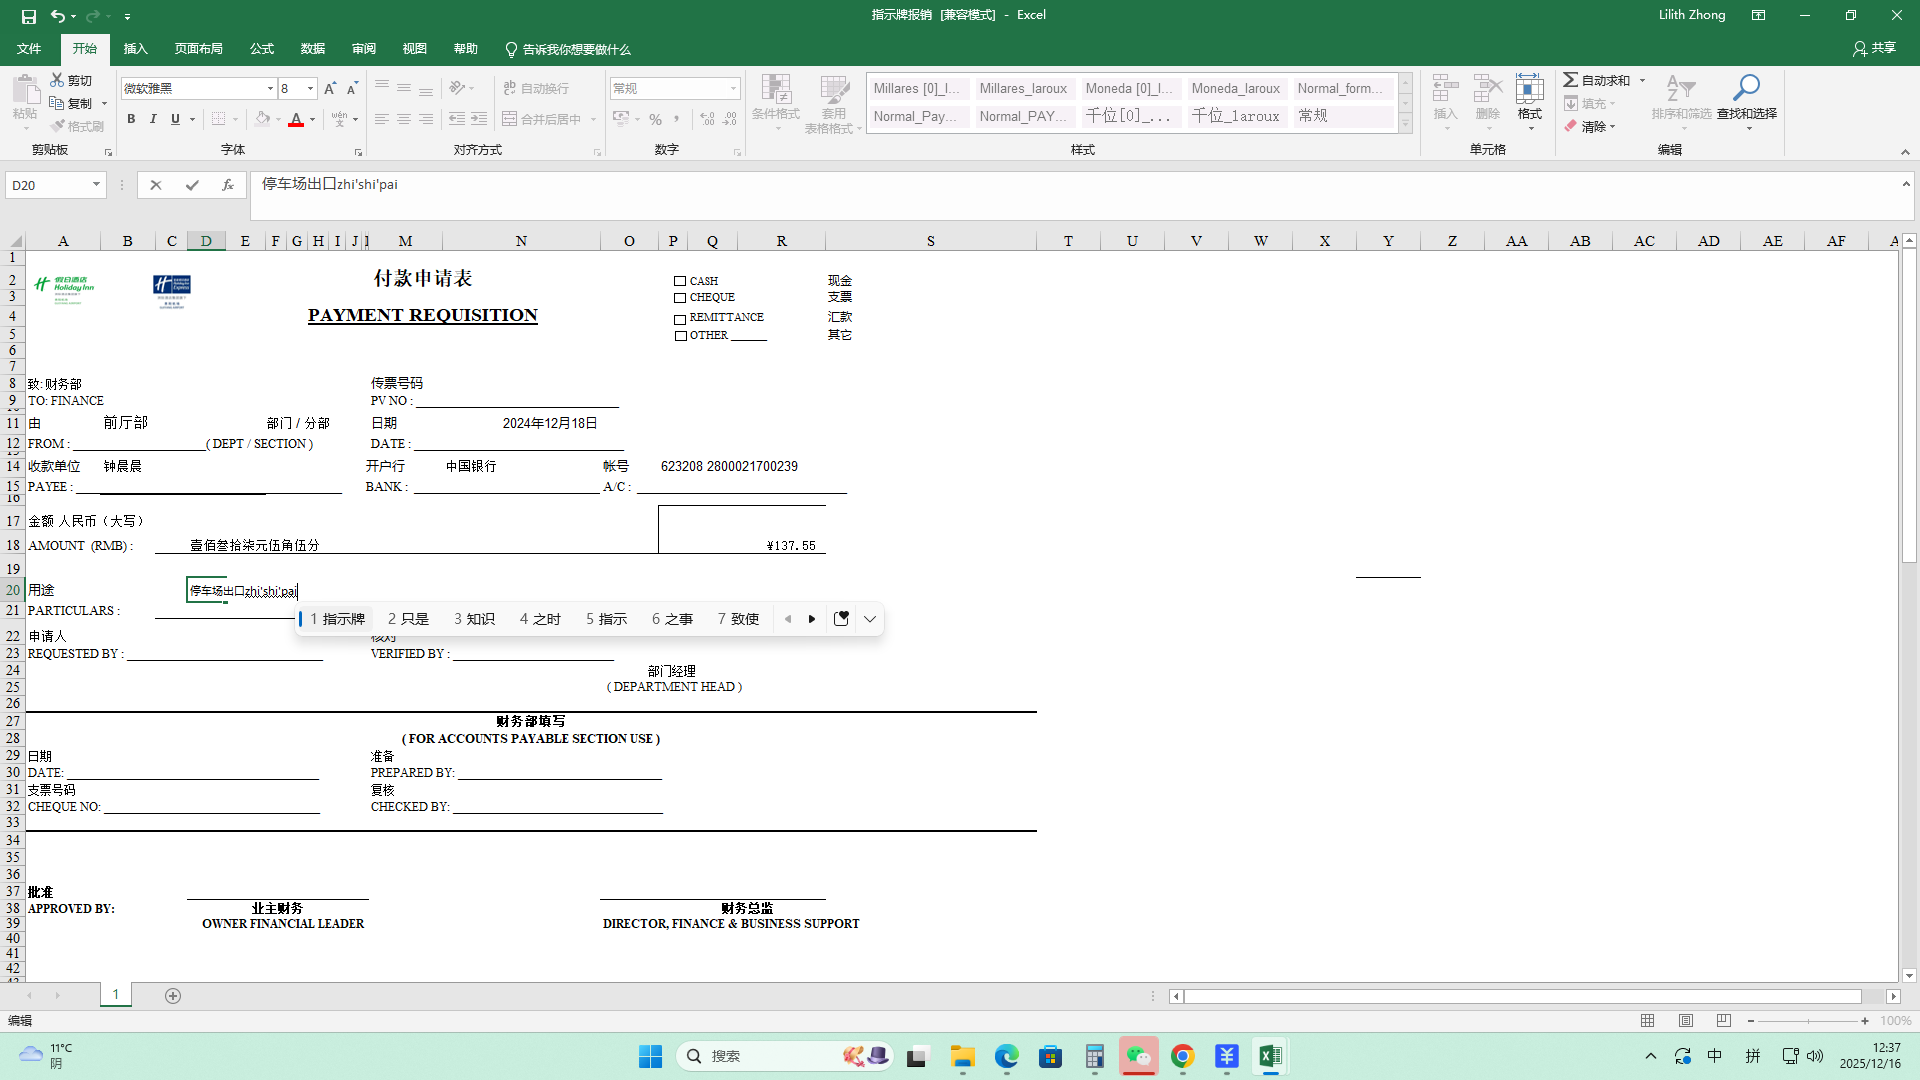Click the Find and Select magnifier icon

click(1746, 88)
